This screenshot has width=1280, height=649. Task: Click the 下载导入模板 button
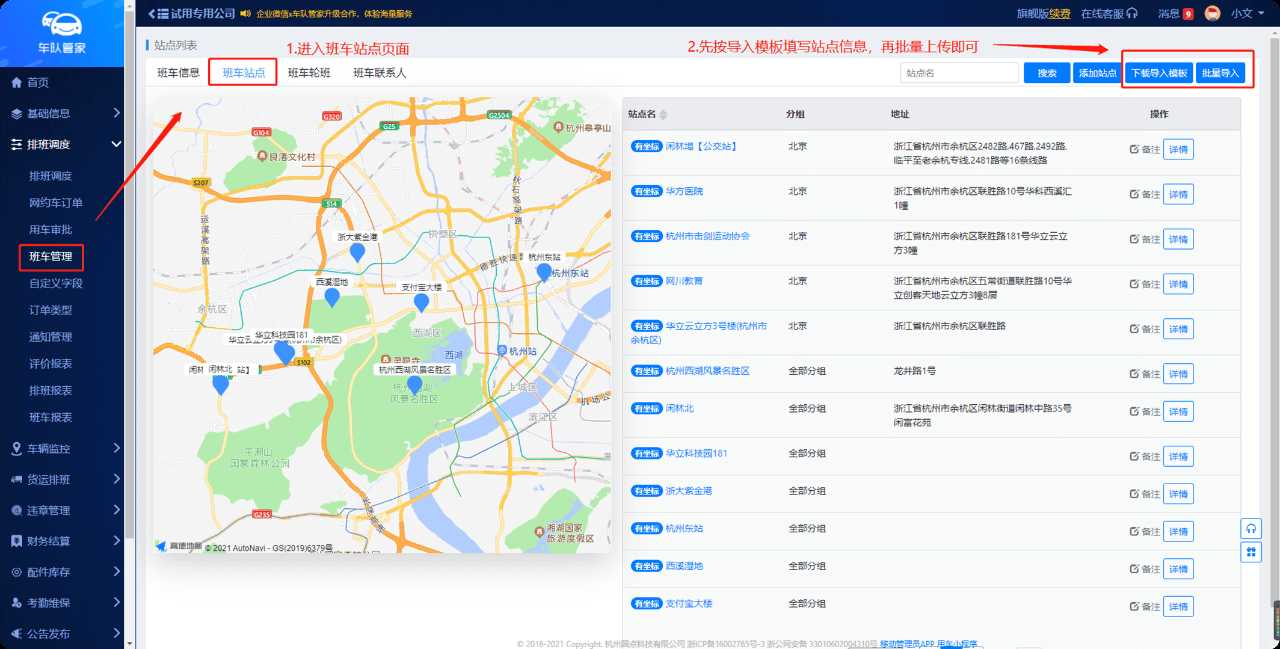pyautogui.click(x=1158, y=73)
